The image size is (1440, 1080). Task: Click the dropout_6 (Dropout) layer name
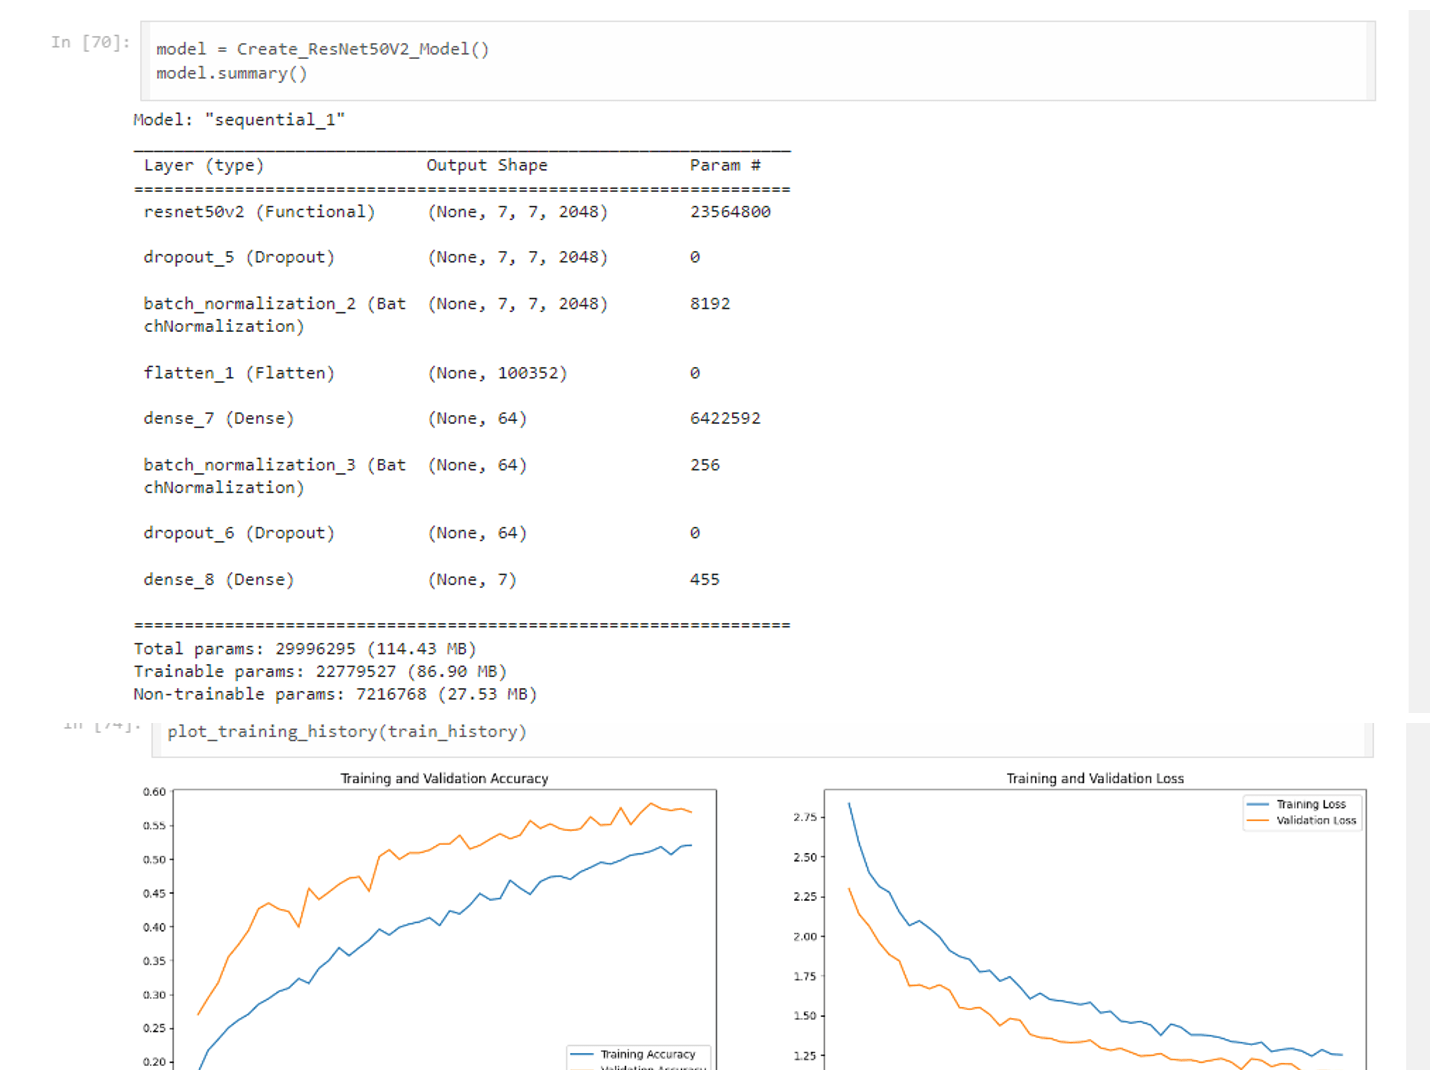pyautogui.click(x=239, y=533)
